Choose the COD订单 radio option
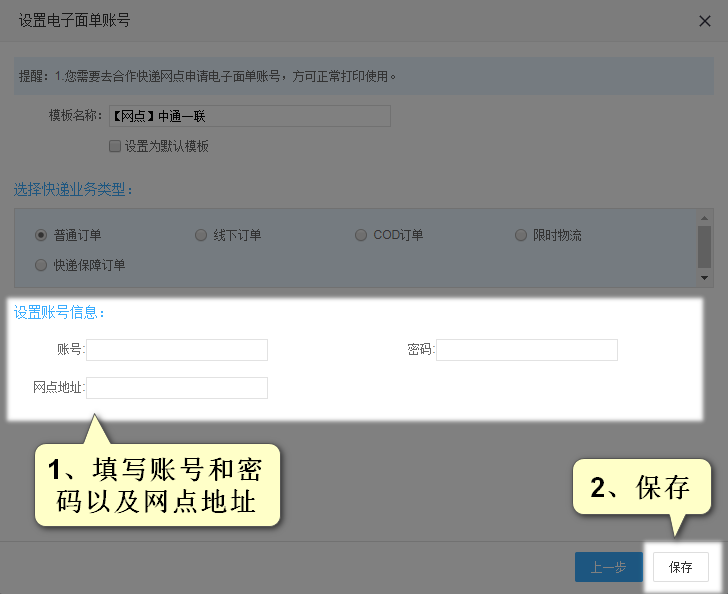Screen dimensions: 728x594 [x=361, y=235]
